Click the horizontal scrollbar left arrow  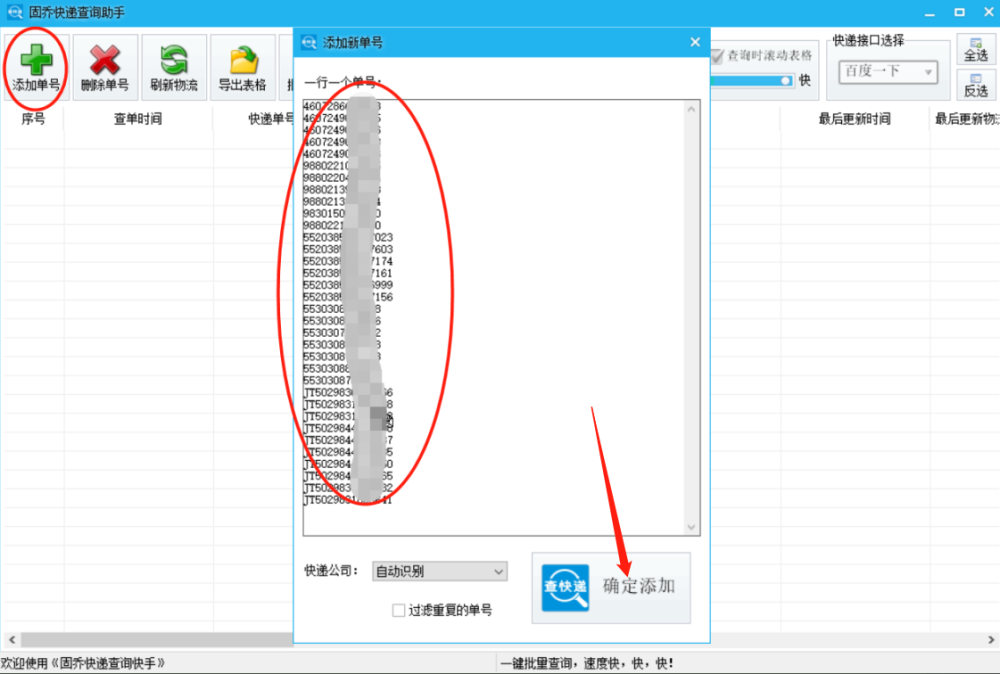11,639
